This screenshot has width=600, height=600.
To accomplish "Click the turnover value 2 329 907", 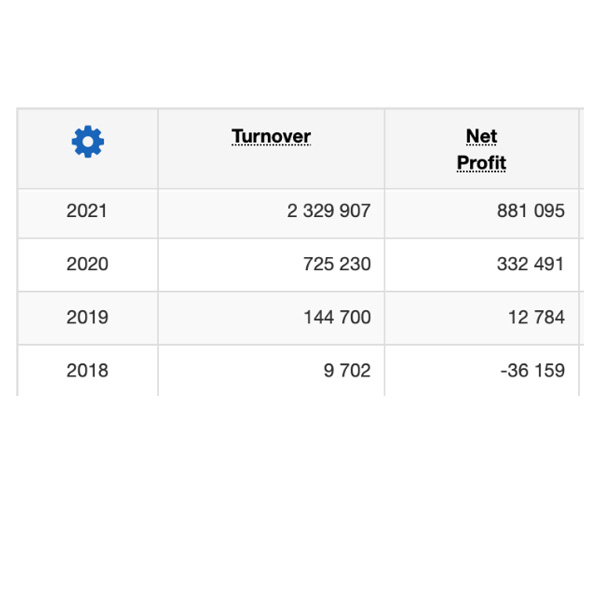I will coord(329,211).
